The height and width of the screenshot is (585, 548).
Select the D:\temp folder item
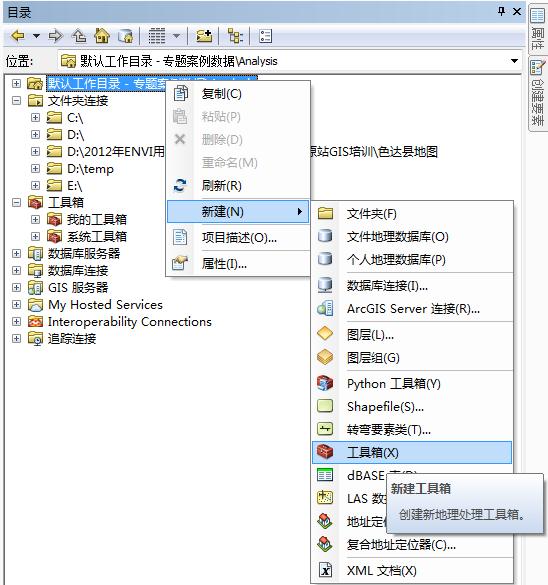pyautogui.click(x=90, y=169)
